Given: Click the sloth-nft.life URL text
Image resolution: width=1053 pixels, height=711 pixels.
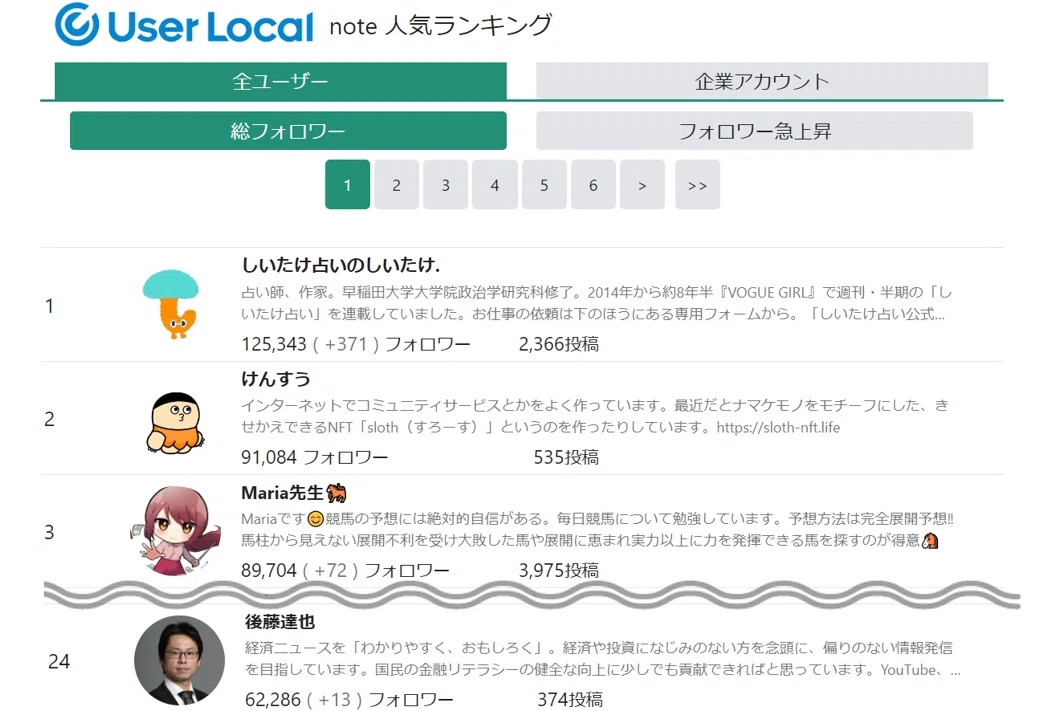Looking at the screenshot, I should (x=778, y=428).
